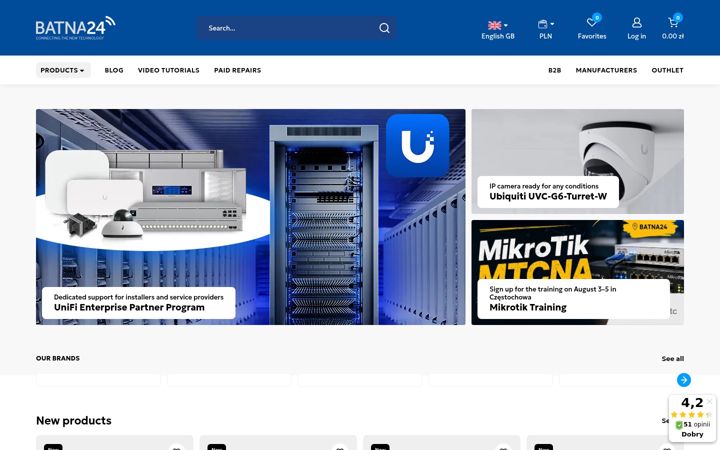720x450 pixels.
Task: Click the Mikrotik Training caption text
Action: tap(528, 308)
